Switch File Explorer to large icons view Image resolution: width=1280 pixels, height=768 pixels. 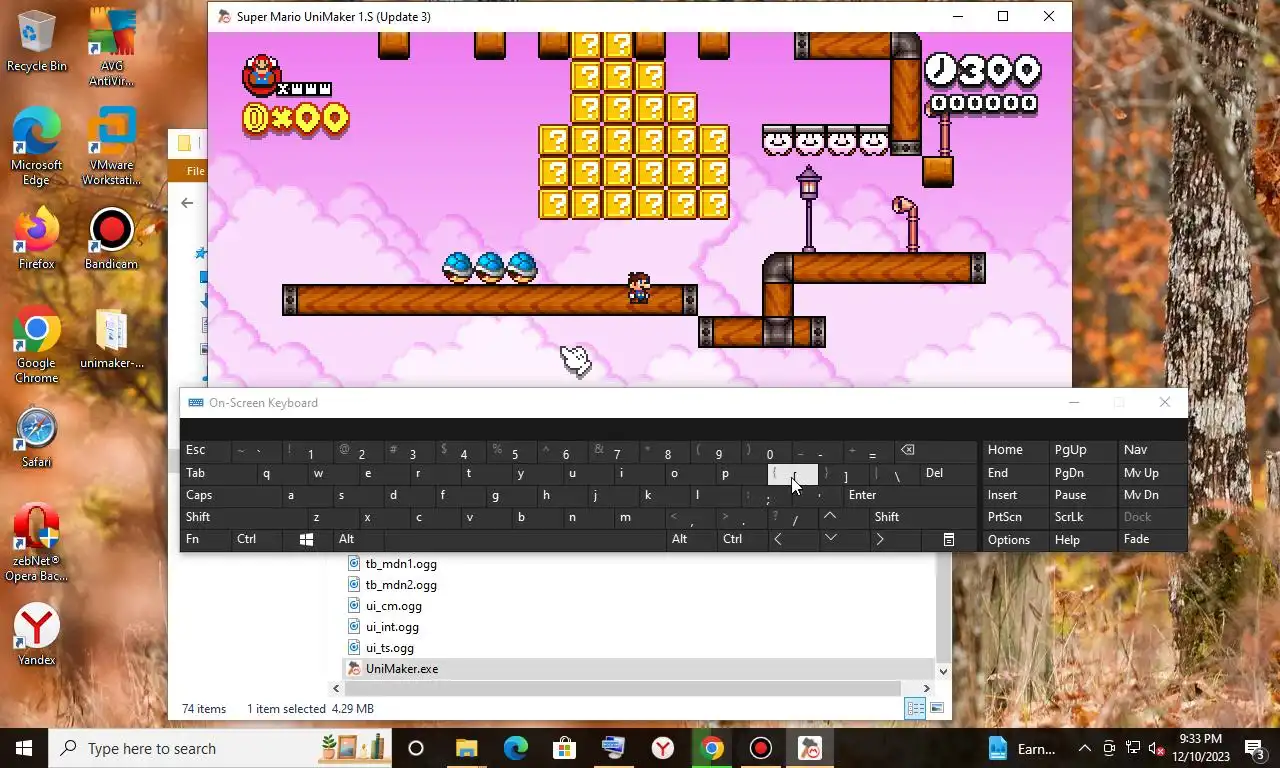pyautogui.click(x=937, y=709)
